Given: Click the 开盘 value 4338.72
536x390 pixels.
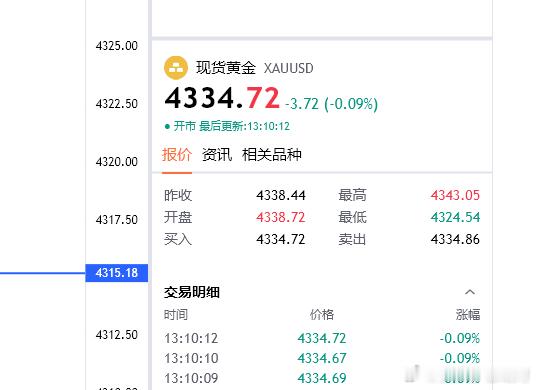Looking at the screenshot, I should coord(281,217).
